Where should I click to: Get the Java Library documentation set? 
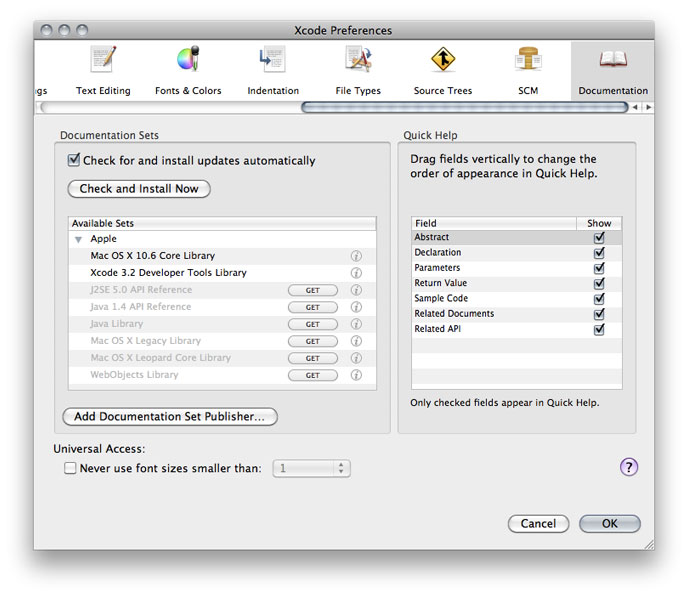312,324
